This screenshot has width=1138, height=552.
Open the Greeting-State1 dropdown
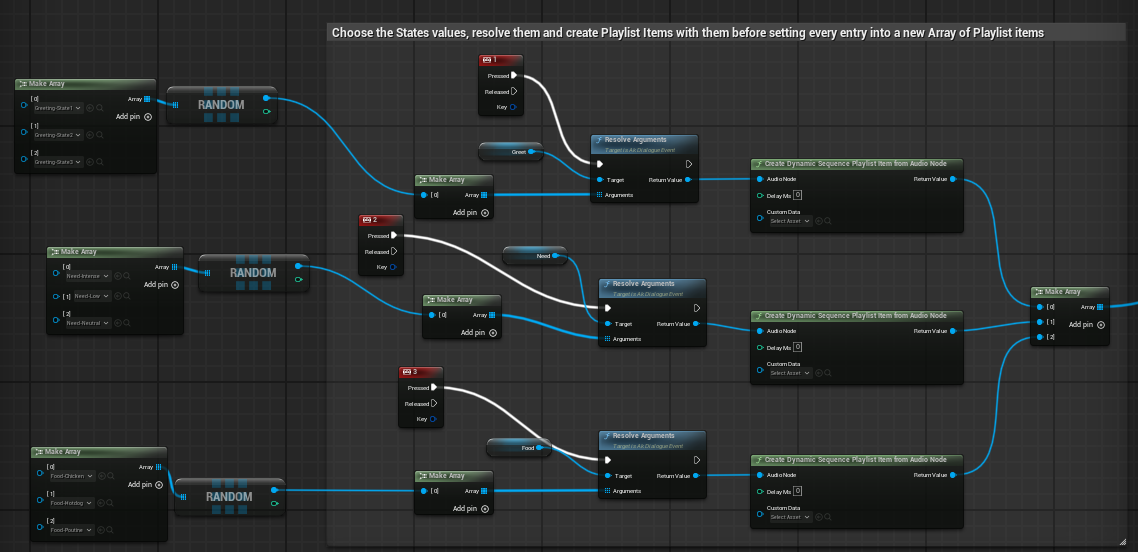click(x=59, y=108)
